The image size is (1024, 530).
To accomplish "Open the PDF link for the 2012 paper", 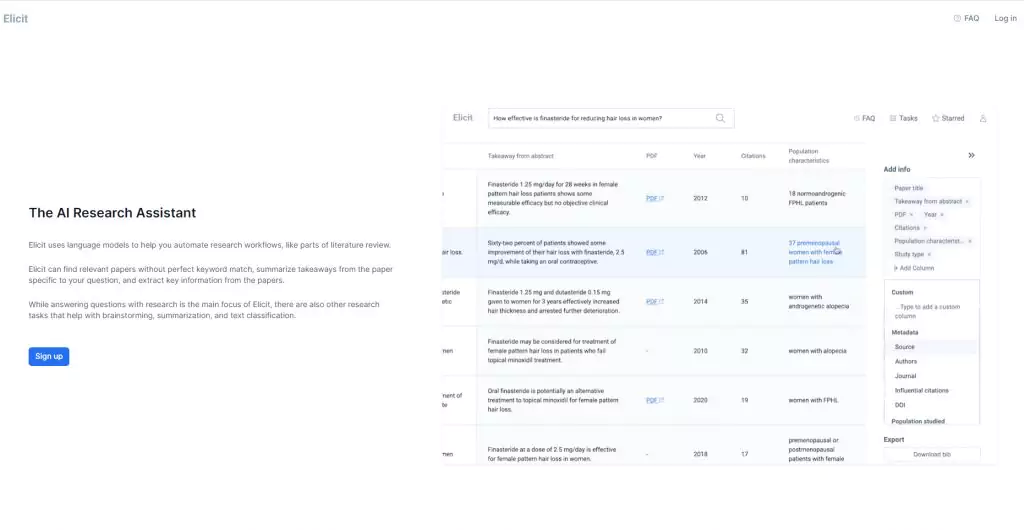I will pos(654,198).
